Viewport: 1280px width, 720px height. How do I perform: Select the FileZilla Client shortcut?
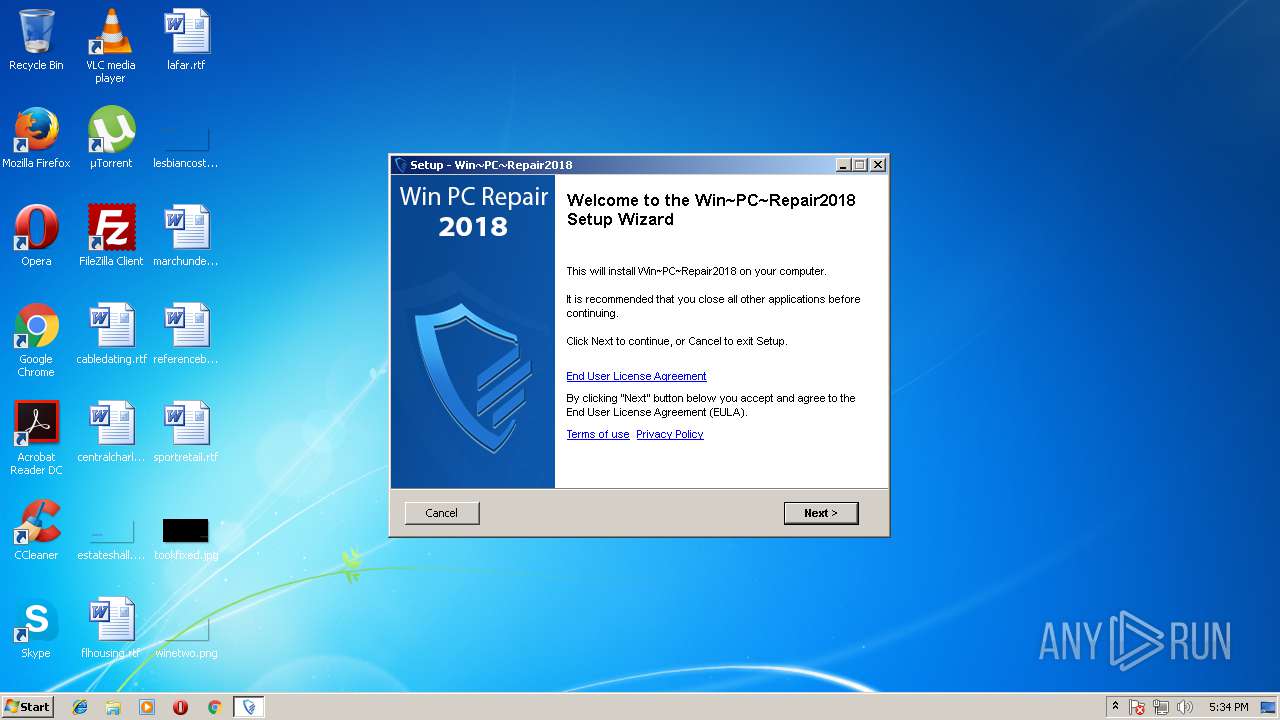point(111,236)
